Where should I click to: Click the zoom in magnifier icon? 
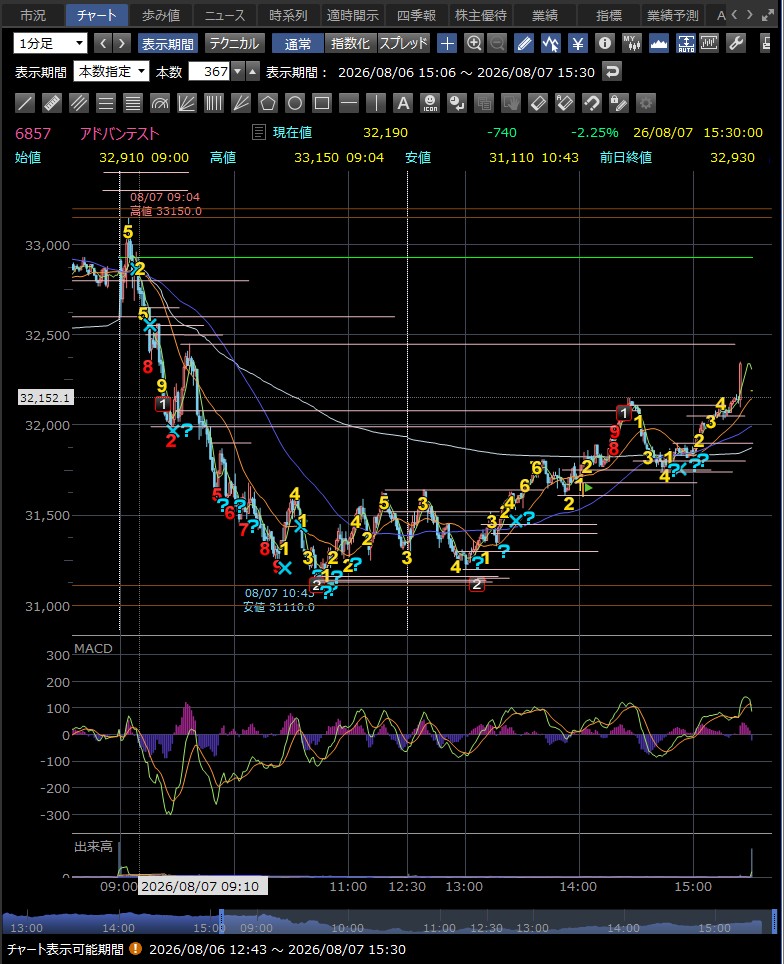tap(474, 44)
